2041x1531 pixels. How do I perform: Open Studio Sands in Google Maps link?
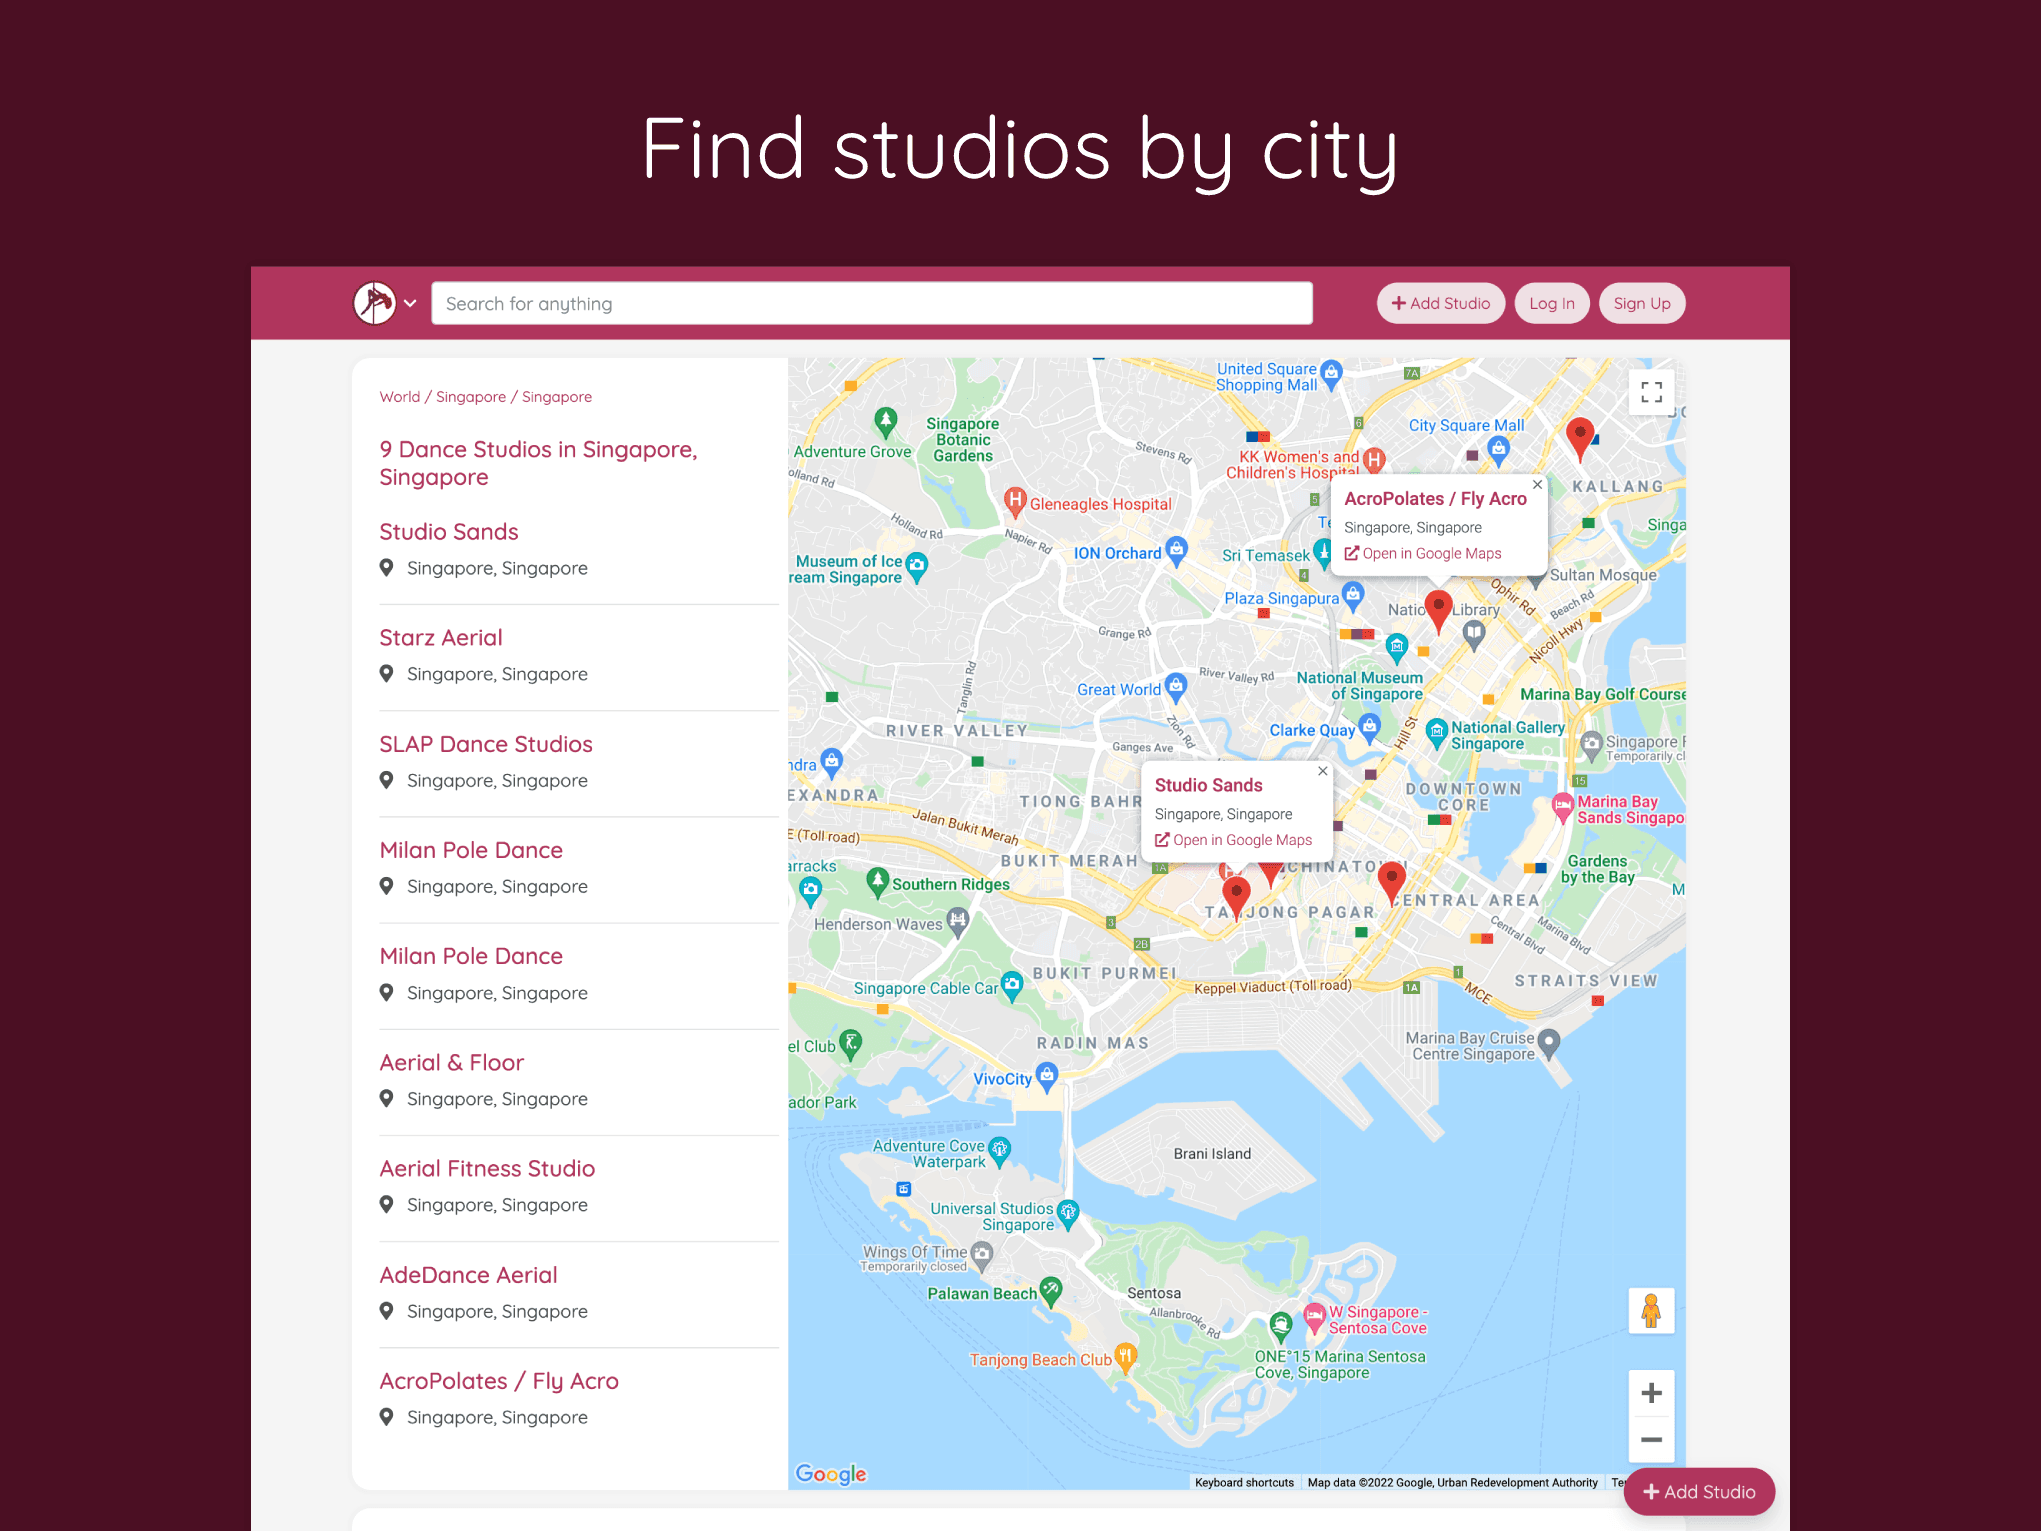(1233, 841)
